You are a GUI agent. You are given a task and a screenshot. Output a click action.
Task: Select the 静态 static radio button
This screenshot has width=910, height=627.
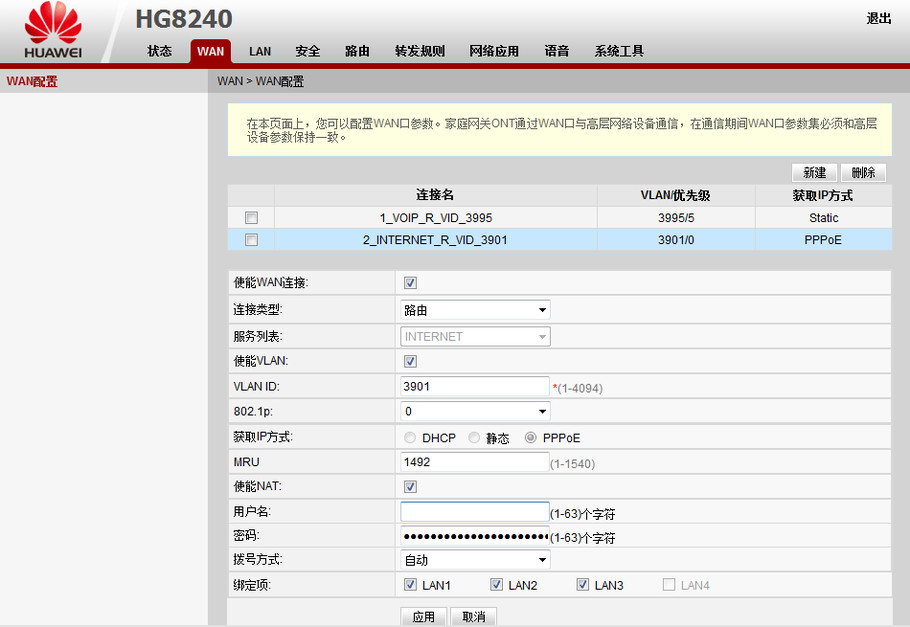click(474, 437)
